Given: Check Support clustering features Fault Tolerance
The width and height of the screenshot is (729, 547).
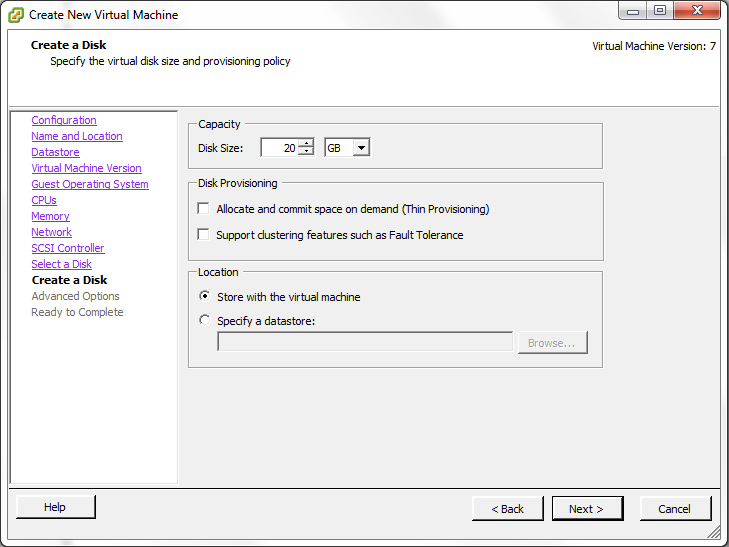Looking at the screenshot, I should pyautogui.click(x=204, y=234).
